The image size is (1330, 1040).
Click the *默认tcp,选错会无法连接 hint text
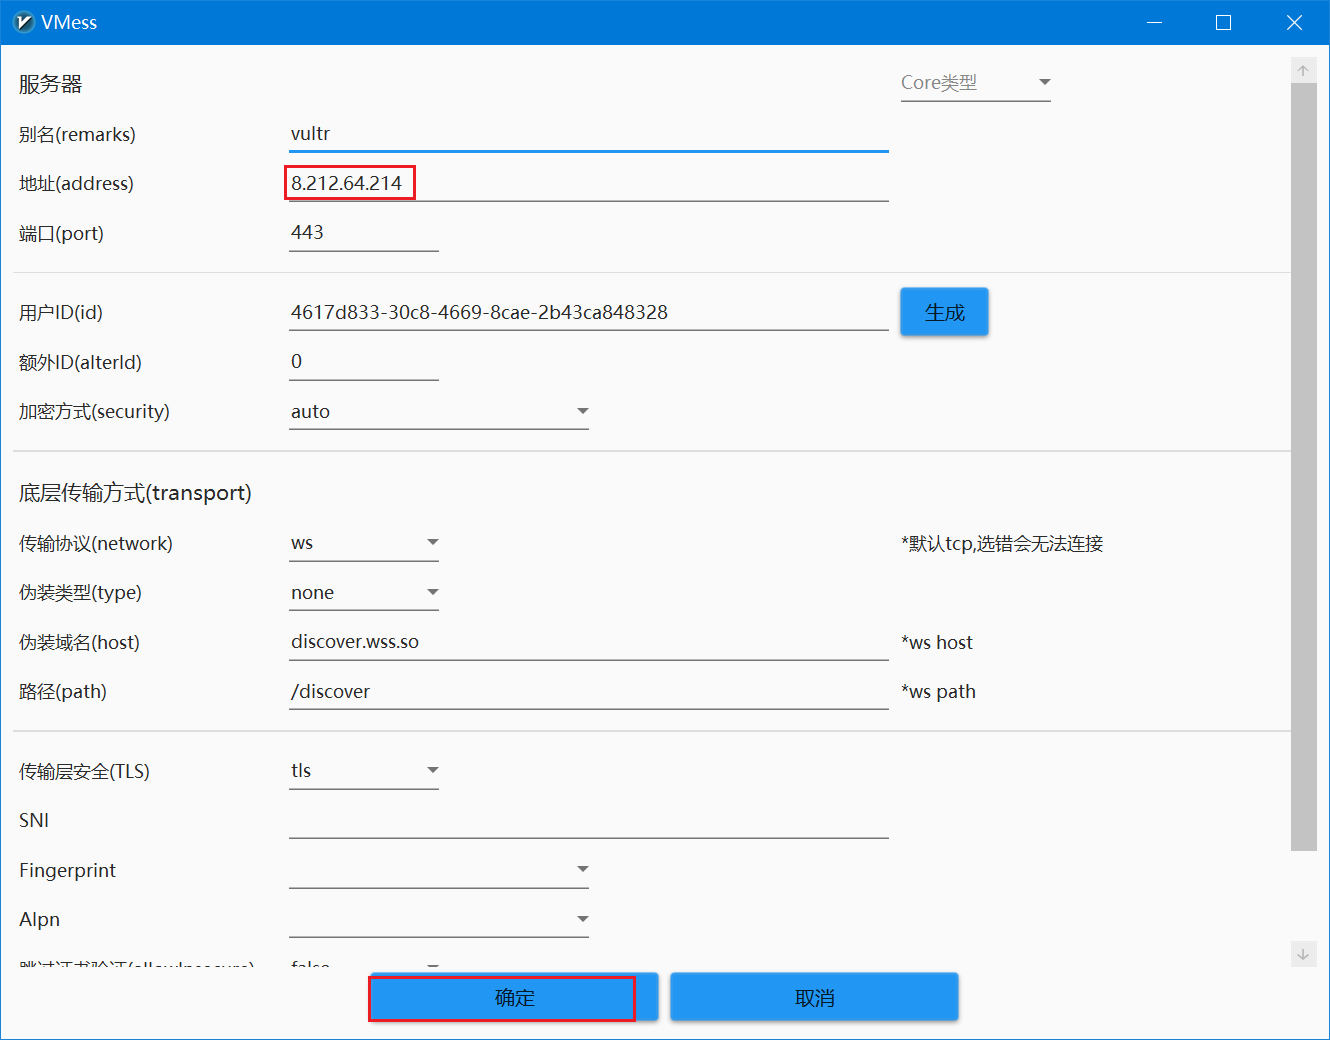1002,543
